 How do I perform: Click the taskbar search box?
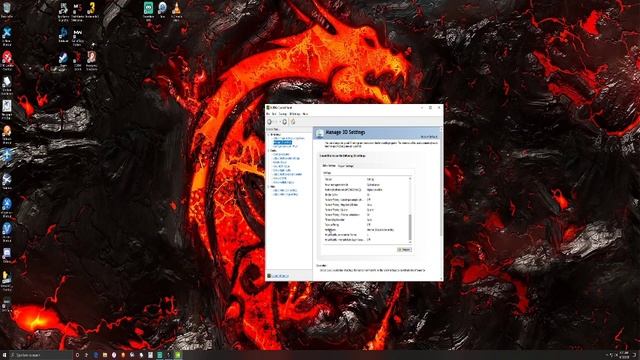(x=41, y=355)
